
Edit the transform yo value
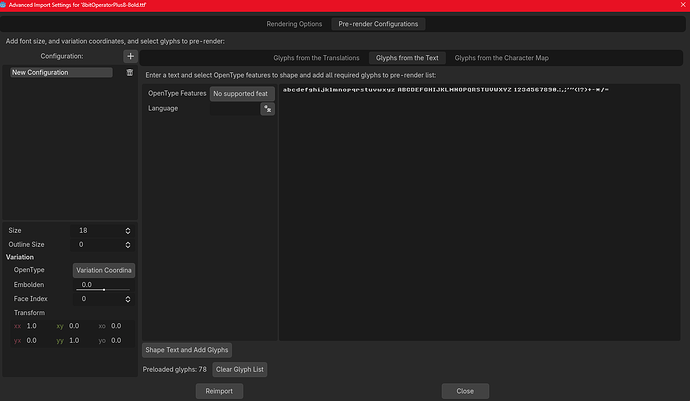pos(116,340)
